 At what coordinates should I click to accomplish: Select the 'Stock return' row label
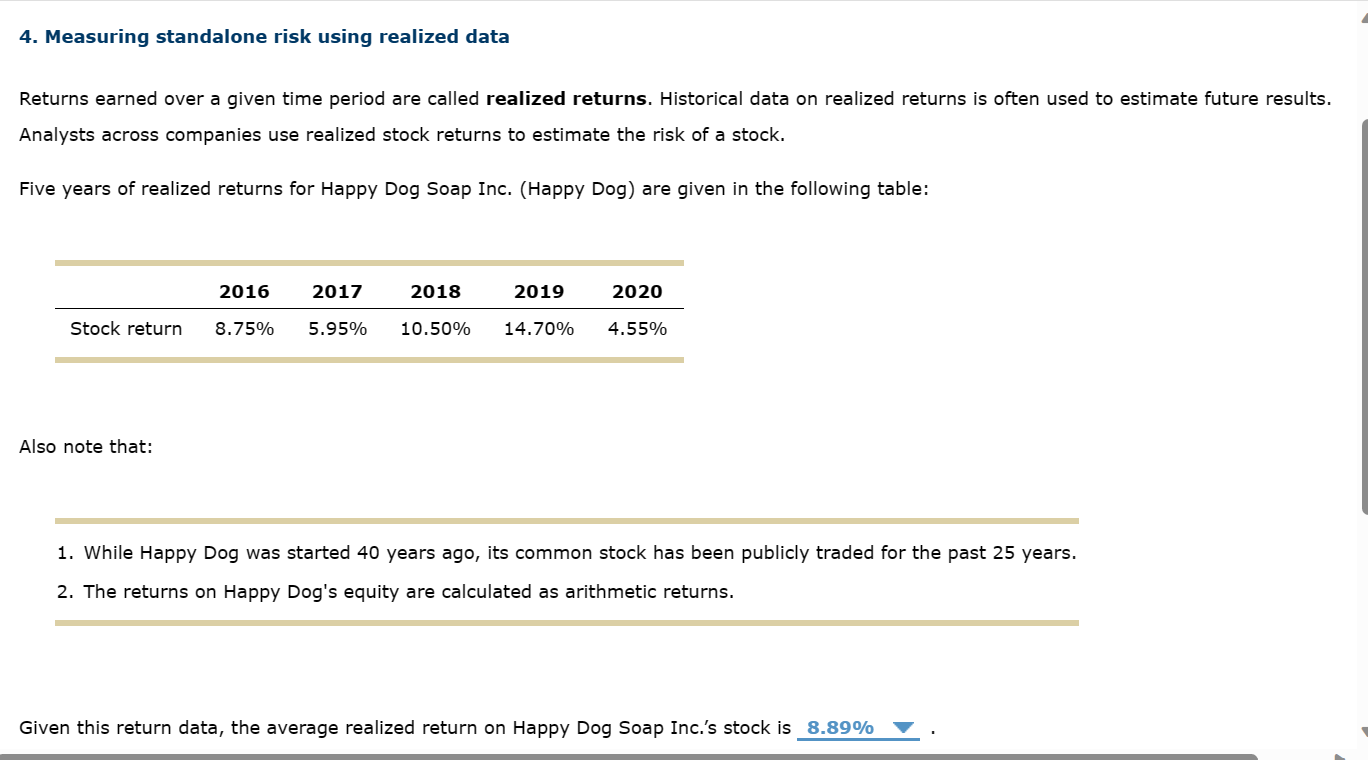pos(125,328)
